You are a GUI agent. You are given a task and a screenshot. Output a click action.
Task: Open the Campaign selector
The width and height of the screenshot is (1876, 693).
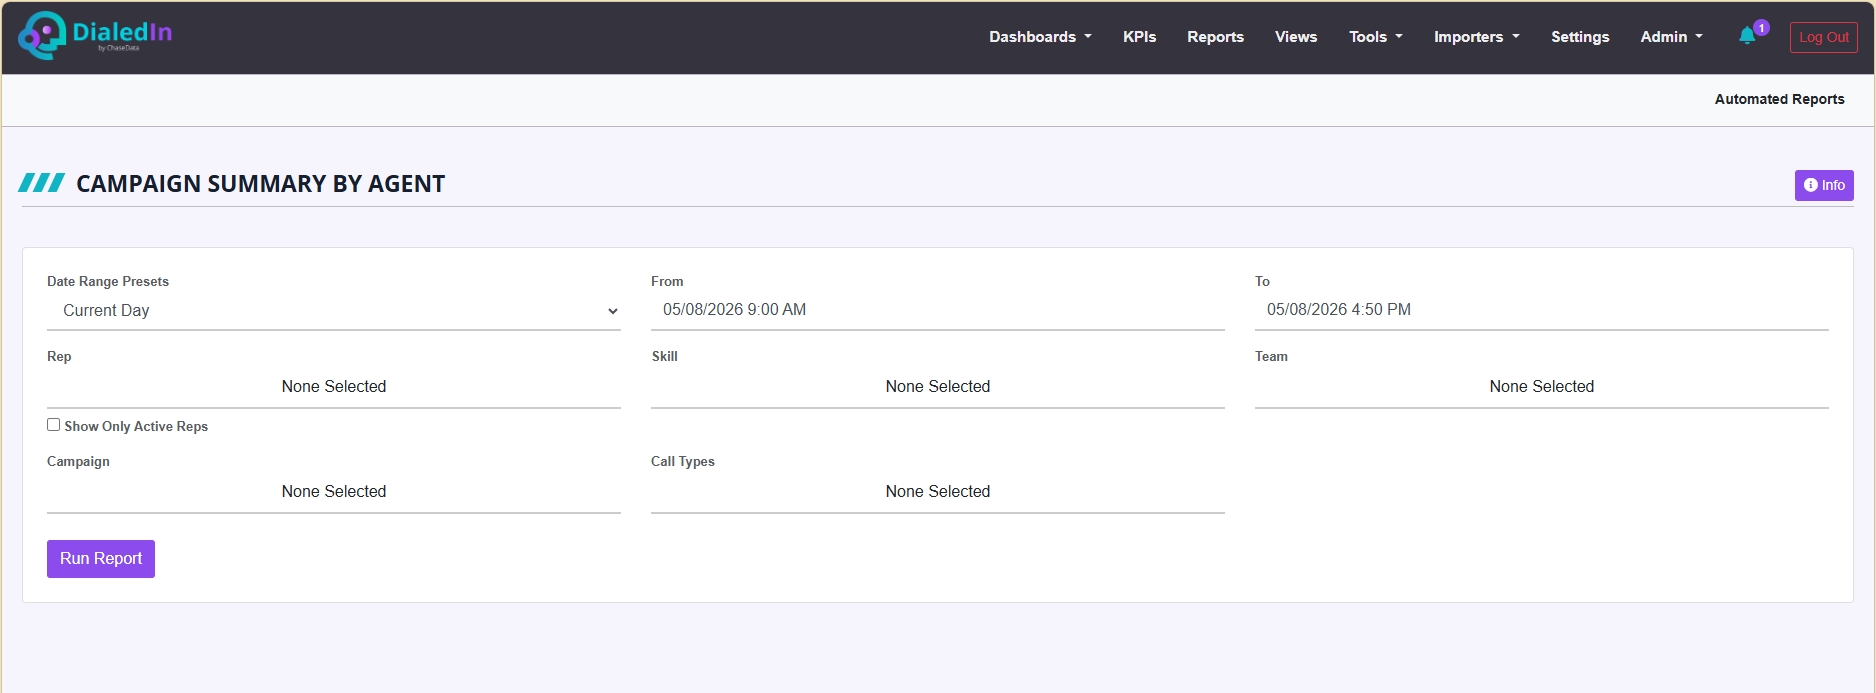tap(334, 492)
